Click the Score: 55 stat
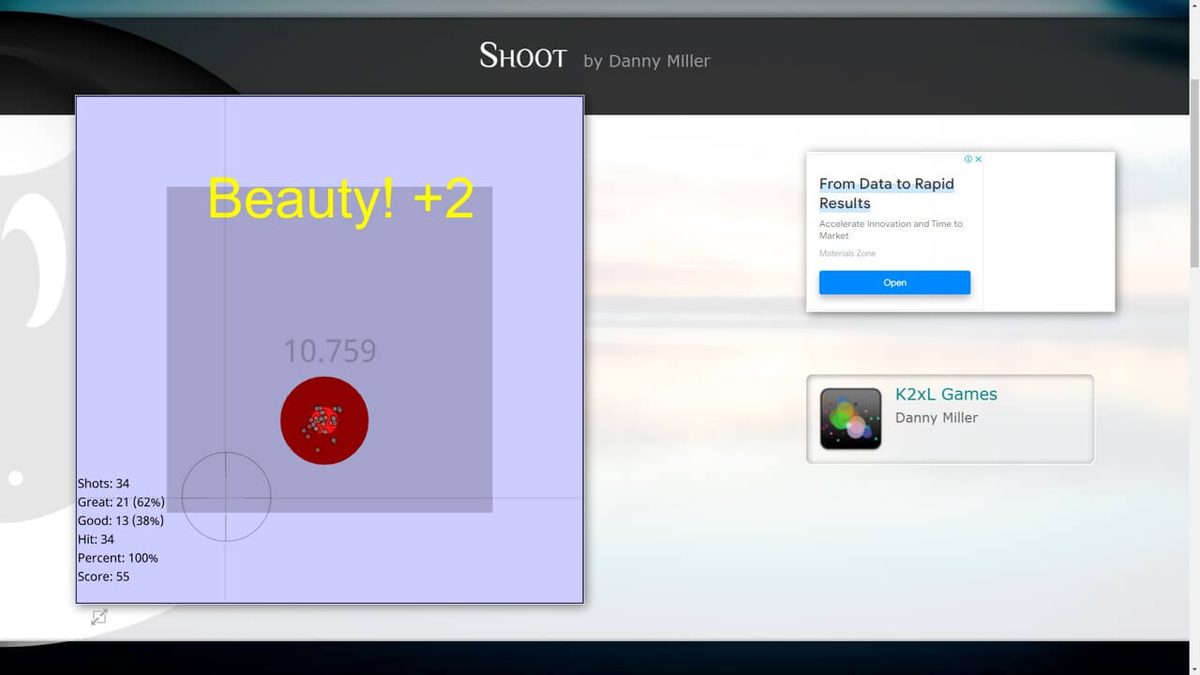Screen dimensions: 1200x675 (x=104, y=577)
